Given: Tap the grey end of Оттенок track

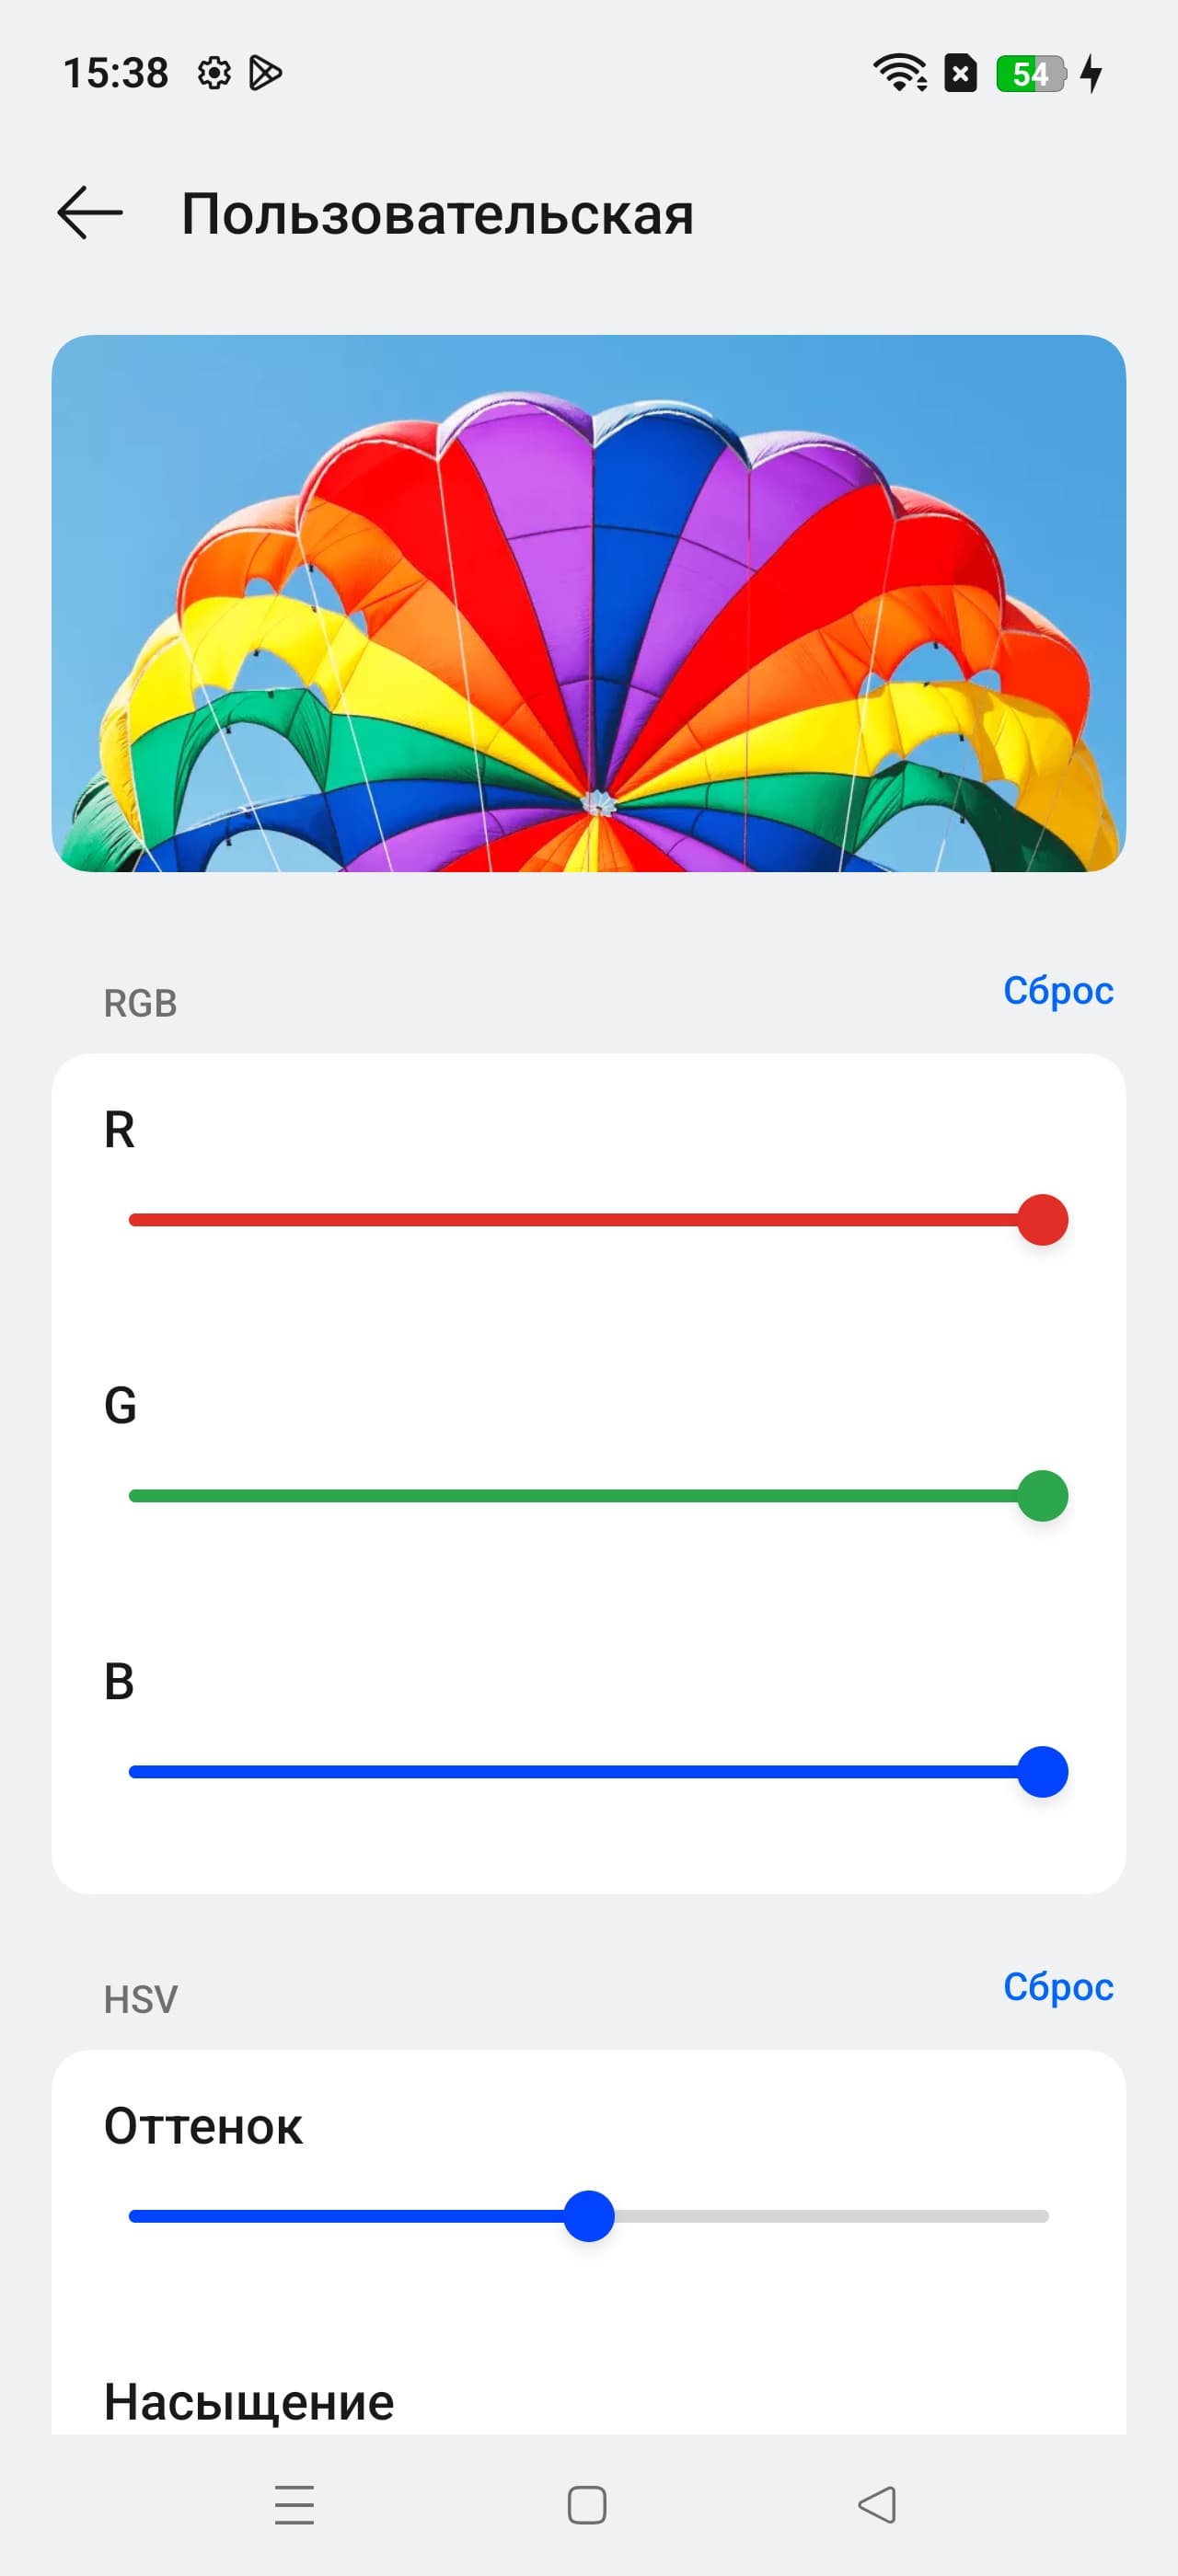Looking at the screenshot, I should [1030, 2216].
